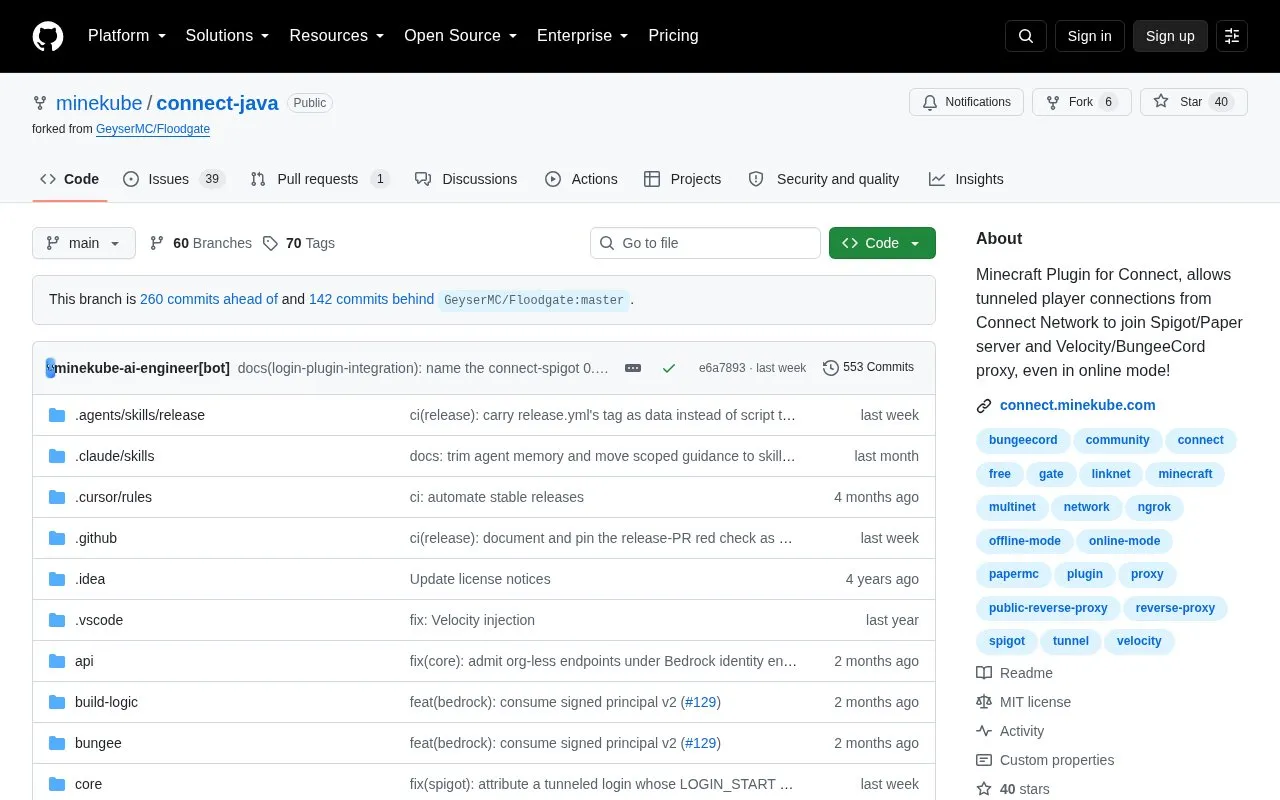View the 70 Tags list
Screen dimensions: 1280x800
pos(298,243)
